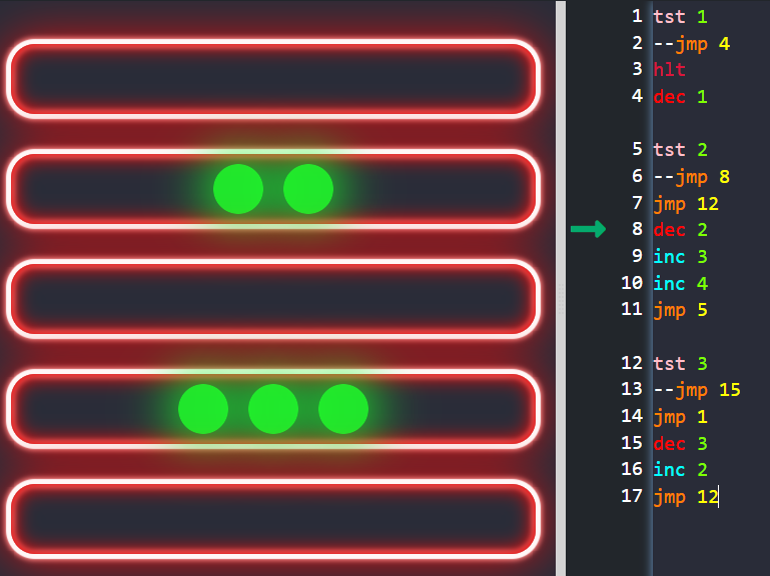Image resolution: width=770 pixels, height=576 pixels.
Task: Click the 'inc 4' instruction on line 10
Action: tap(680, 284)
